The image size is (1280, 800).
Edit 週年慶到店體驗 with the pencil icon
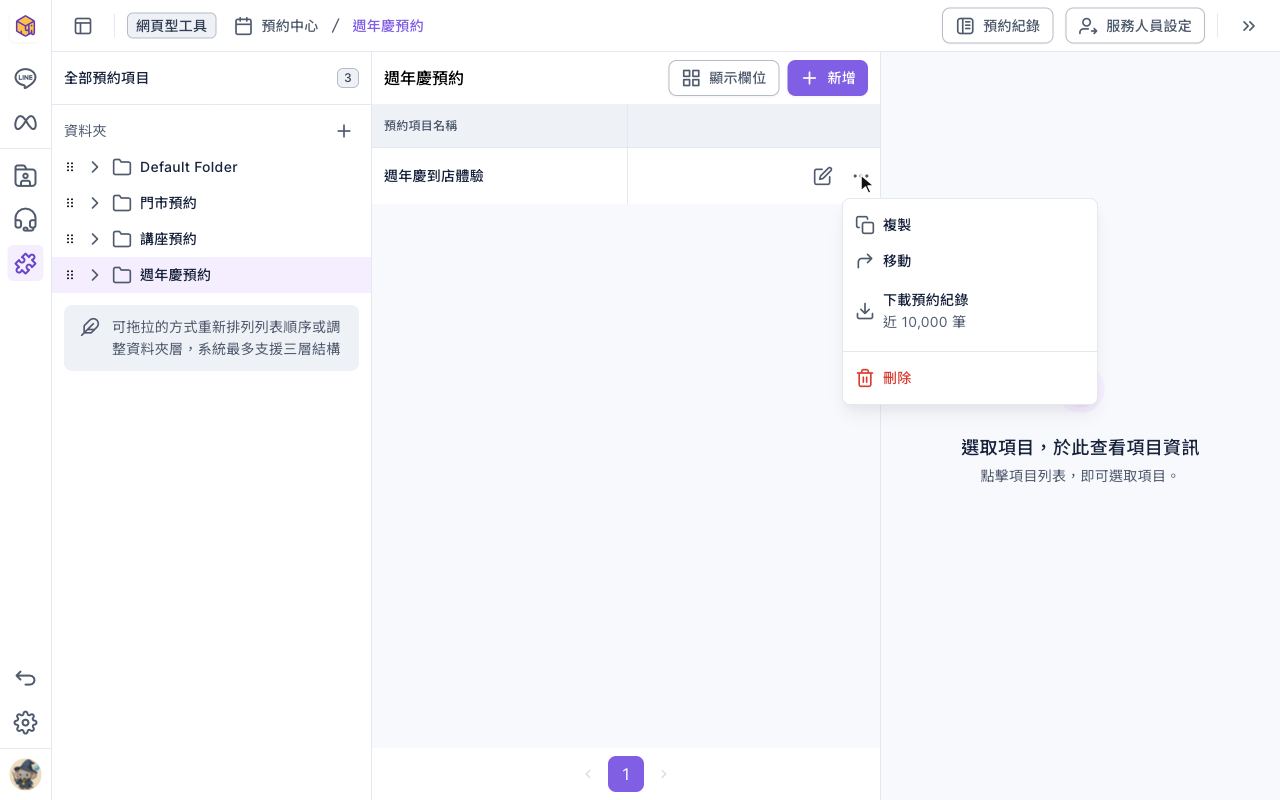click(823, 176)
